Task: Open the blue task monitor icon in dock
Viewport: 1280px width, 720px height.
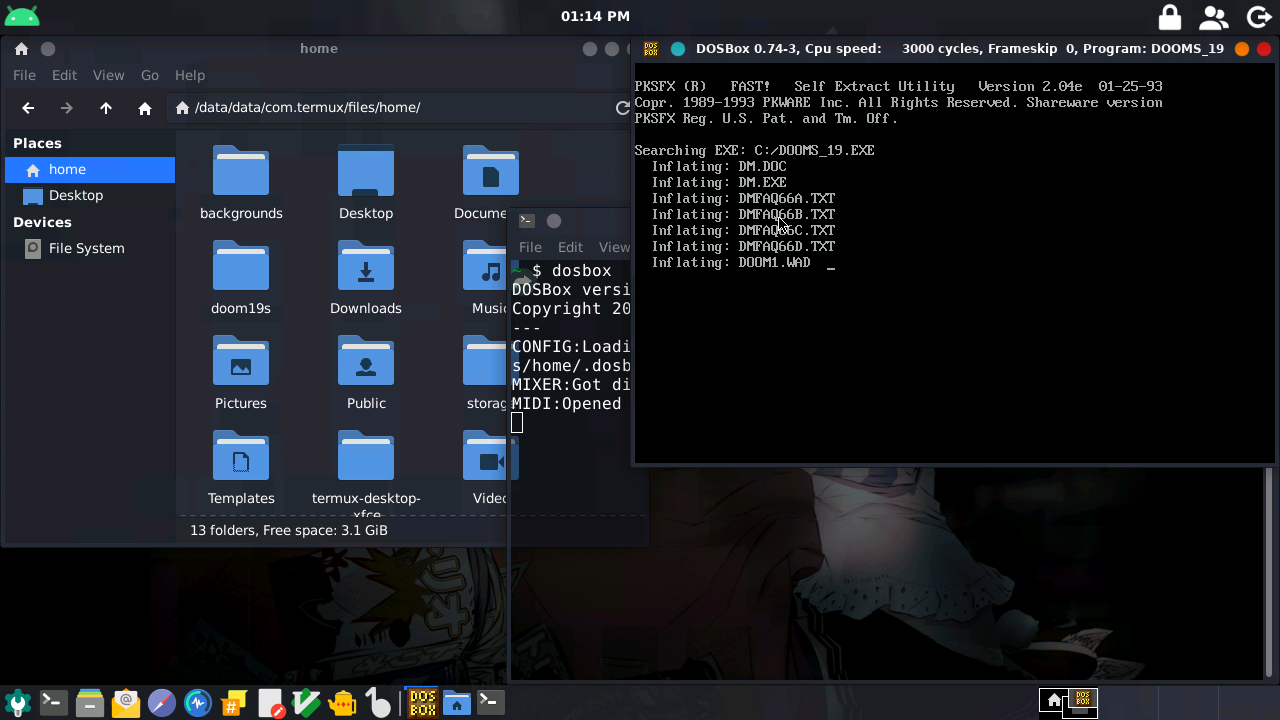Action: pos(198,703)
